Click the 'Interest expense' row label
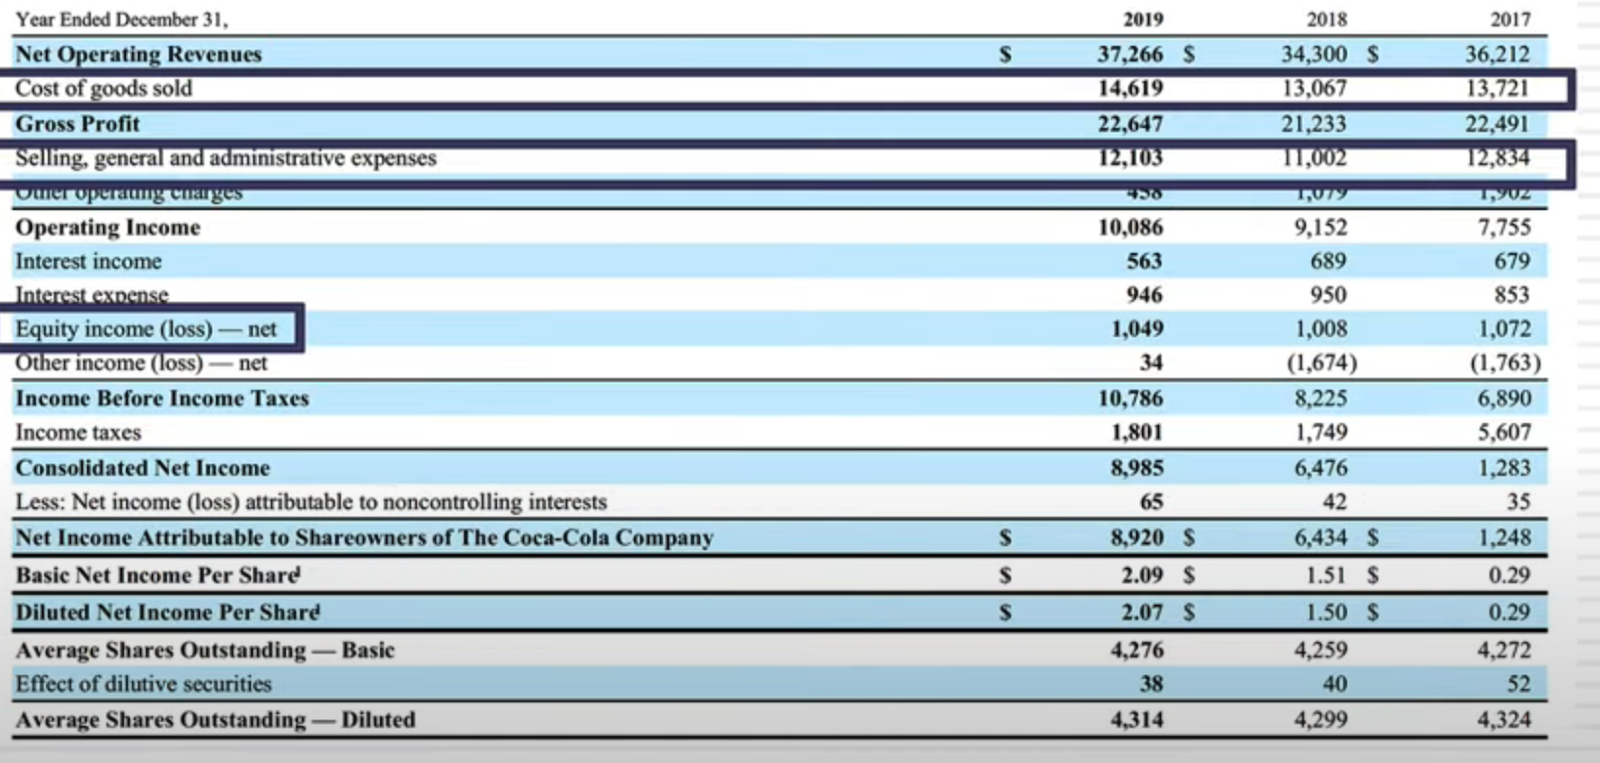This screenshot has width=1600, height=763. (91, 295)
